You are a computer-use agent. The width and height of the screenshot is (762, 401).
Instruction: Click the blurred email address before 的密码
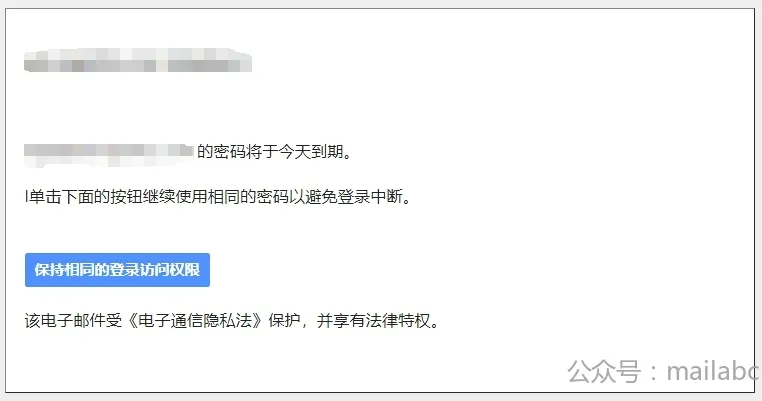point(109,153)
